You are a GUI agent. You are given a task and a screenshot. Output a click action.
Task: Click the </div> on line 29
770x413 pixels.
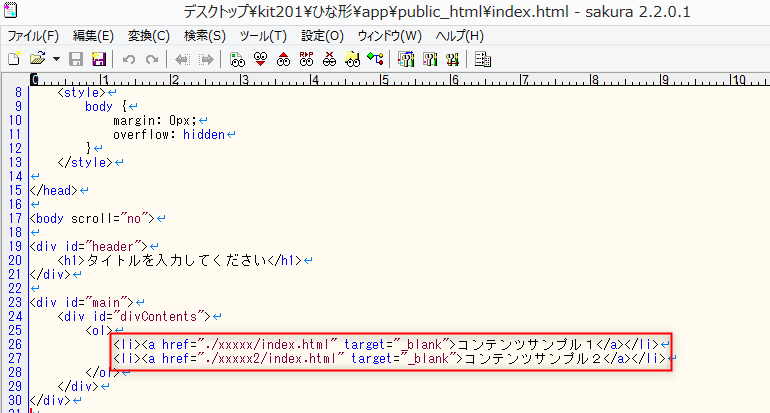[78, 386]
